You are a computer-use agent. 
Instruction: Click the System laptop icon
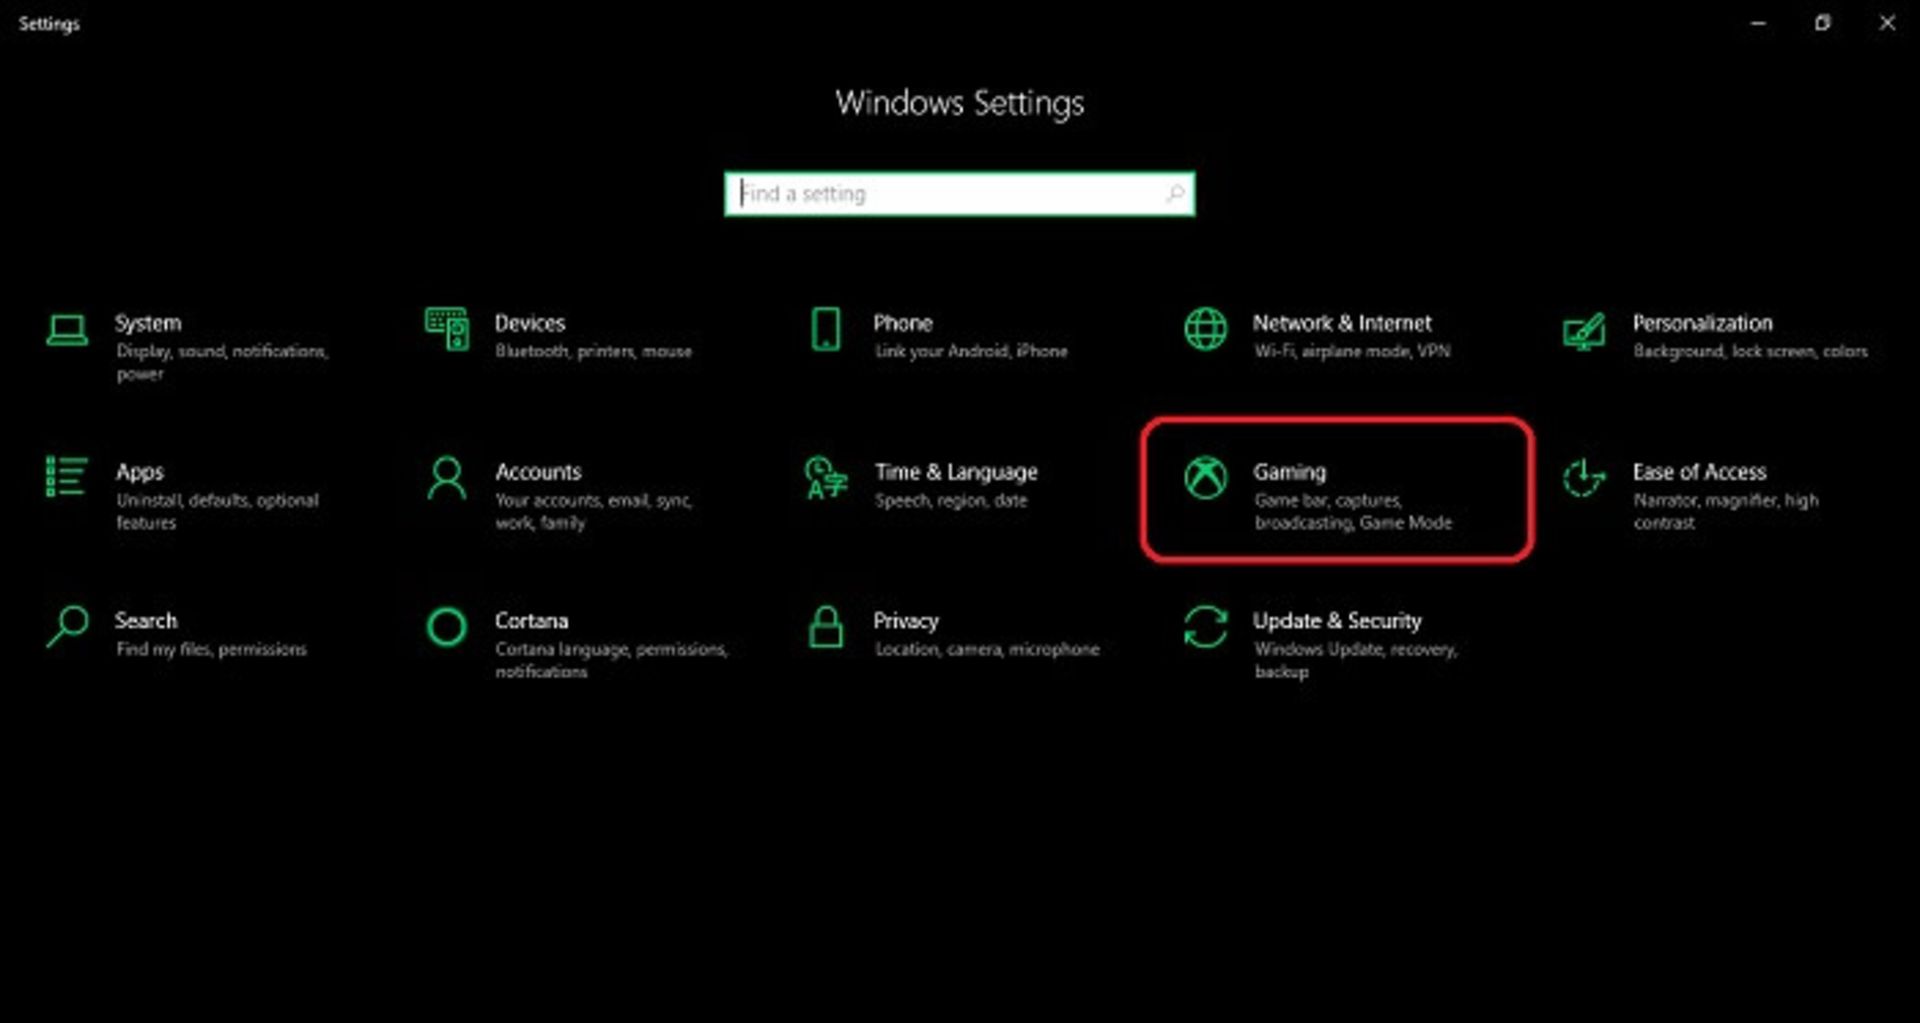pos(67,330)
